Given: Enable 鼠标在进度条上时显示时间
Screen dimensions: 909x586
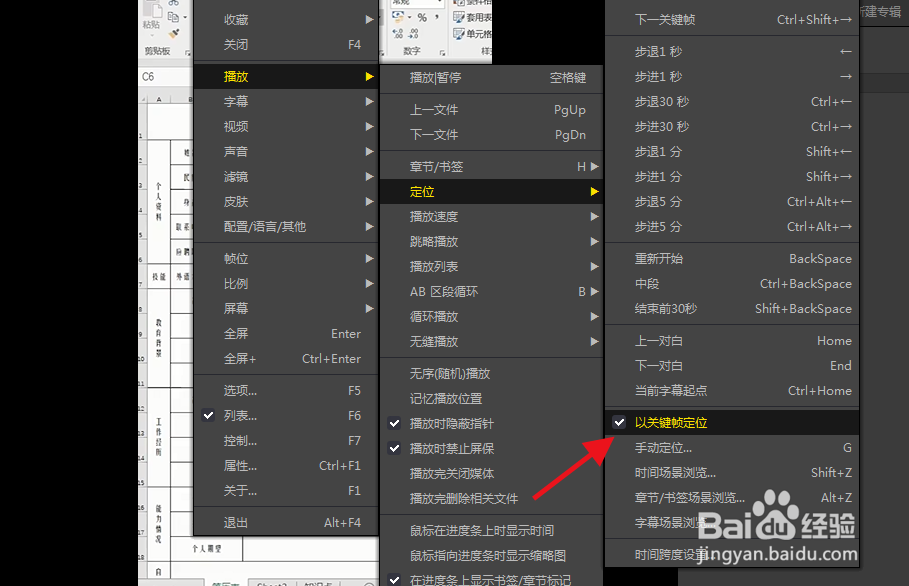Looking at the screenshot, I should 492,530.
